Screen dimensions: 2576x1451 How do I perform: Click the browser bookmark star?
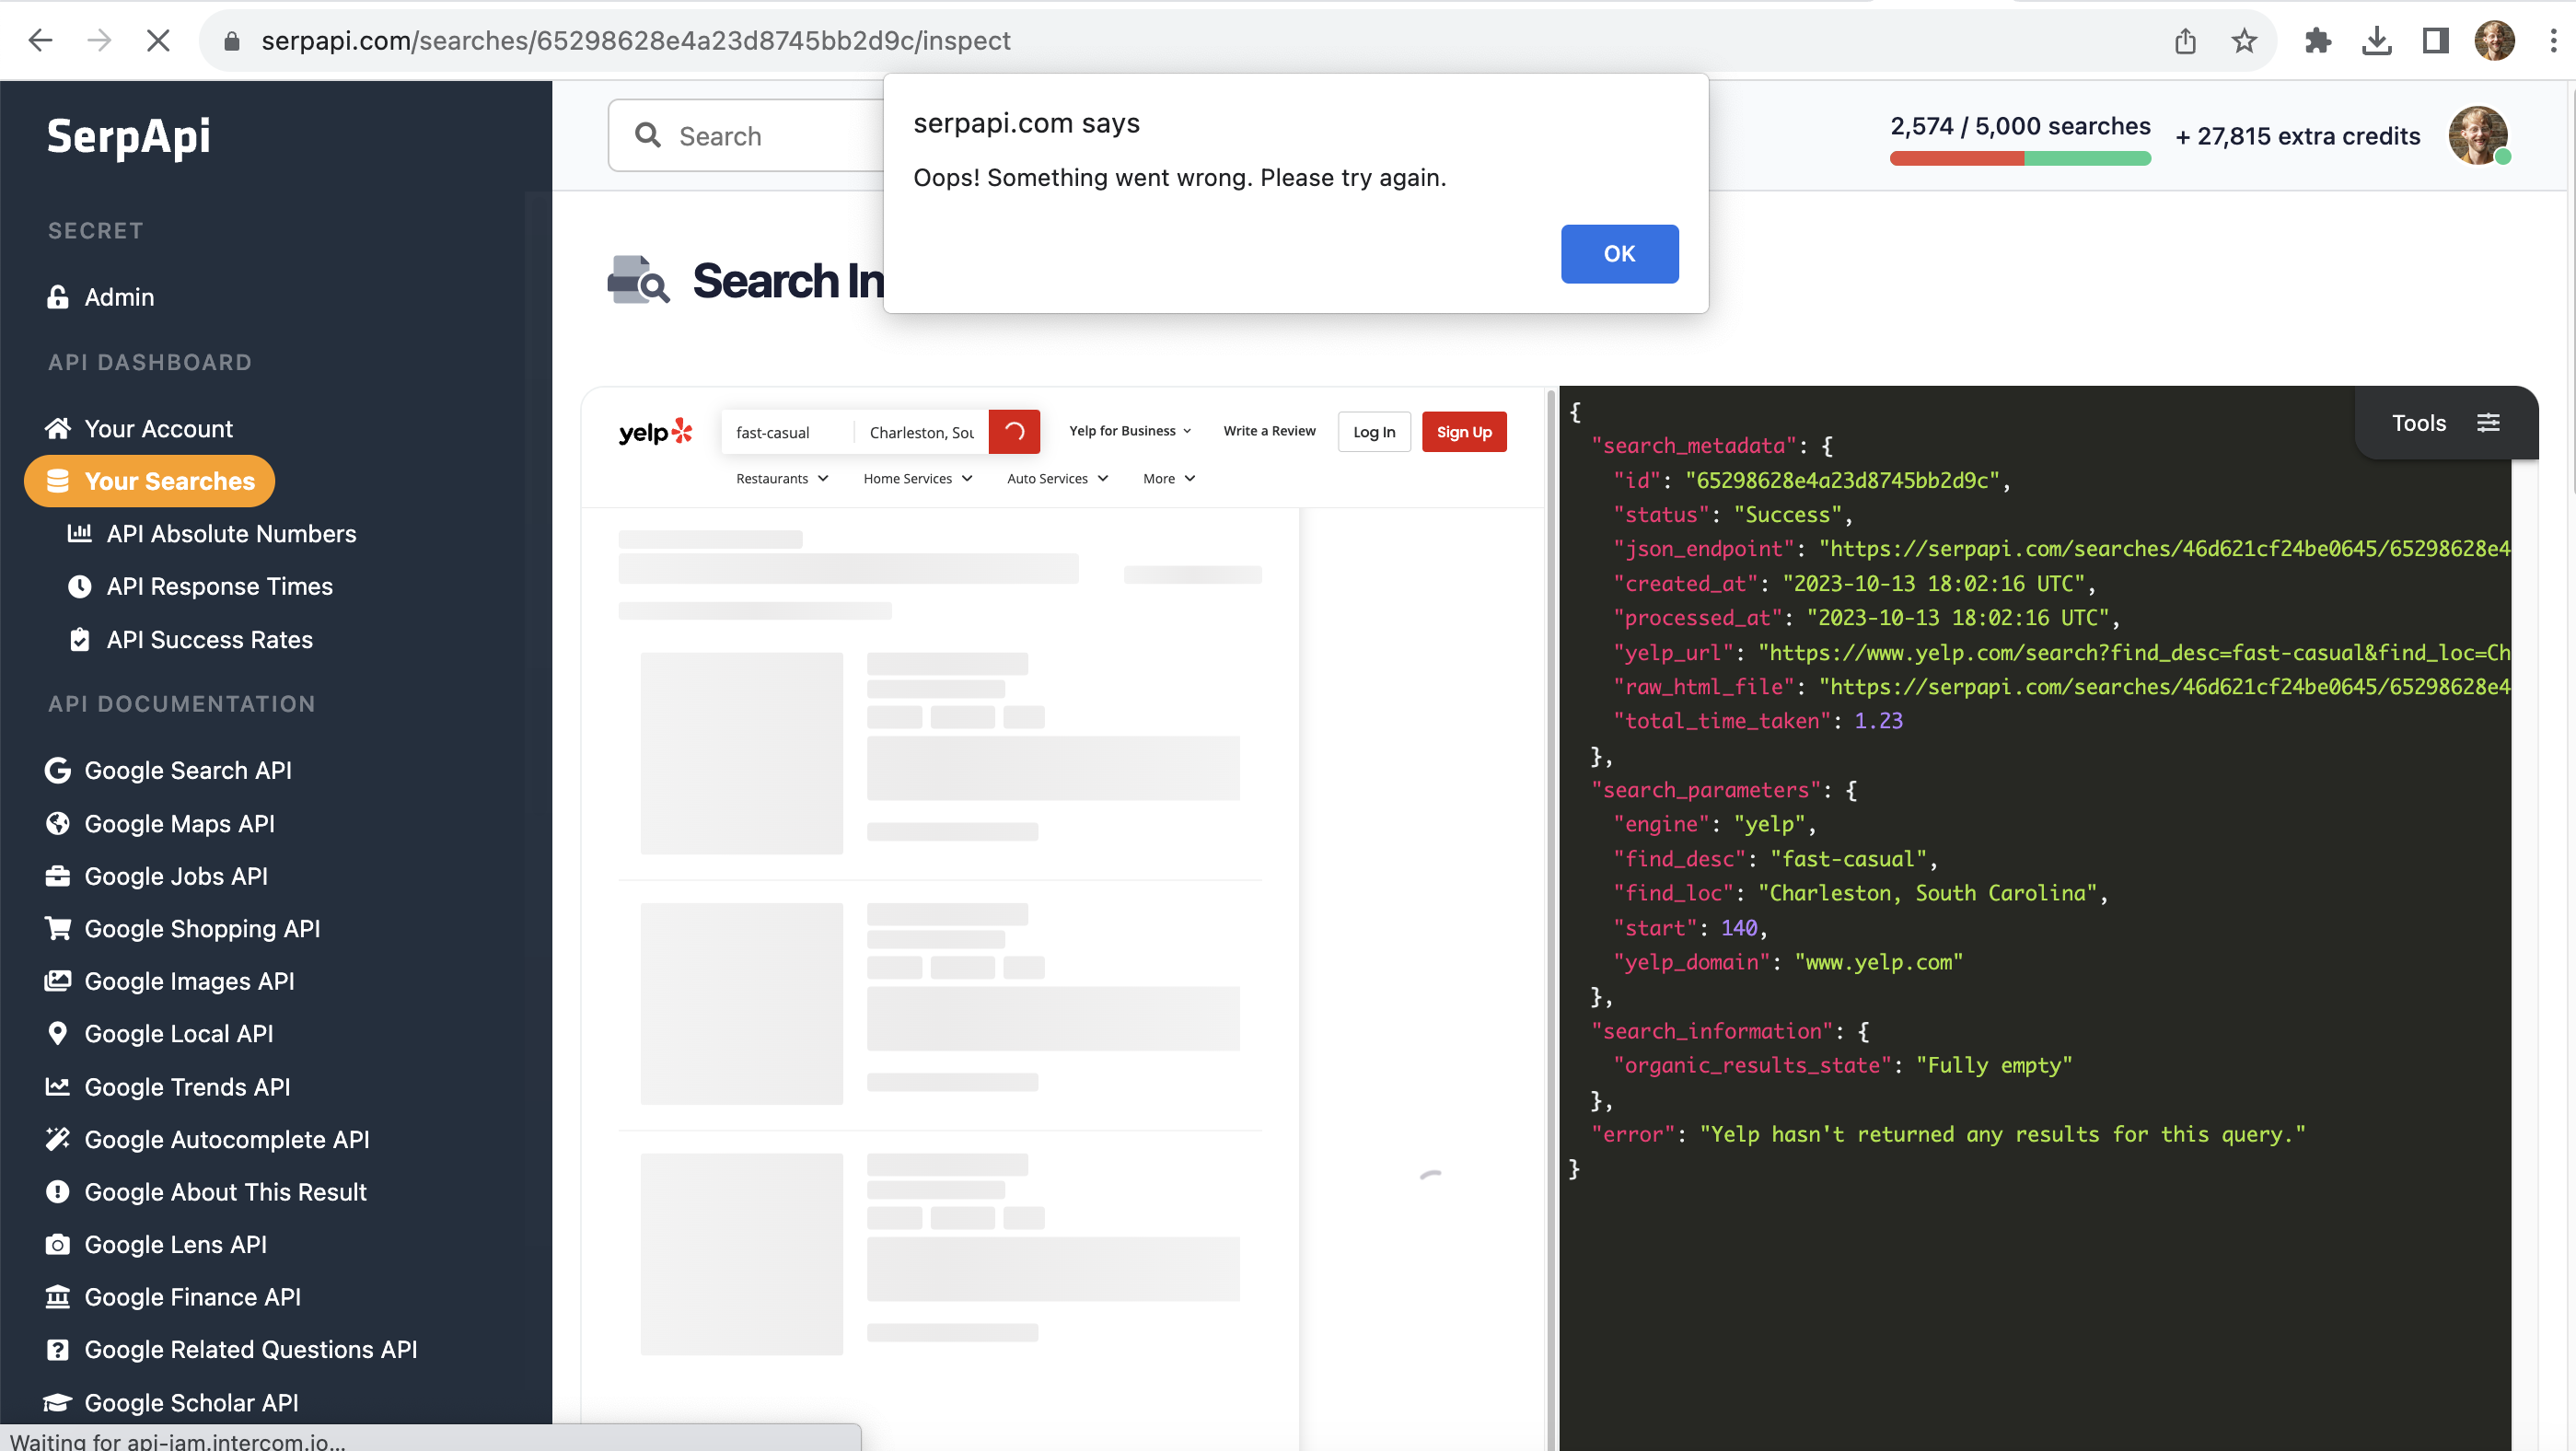[2245, 40]
